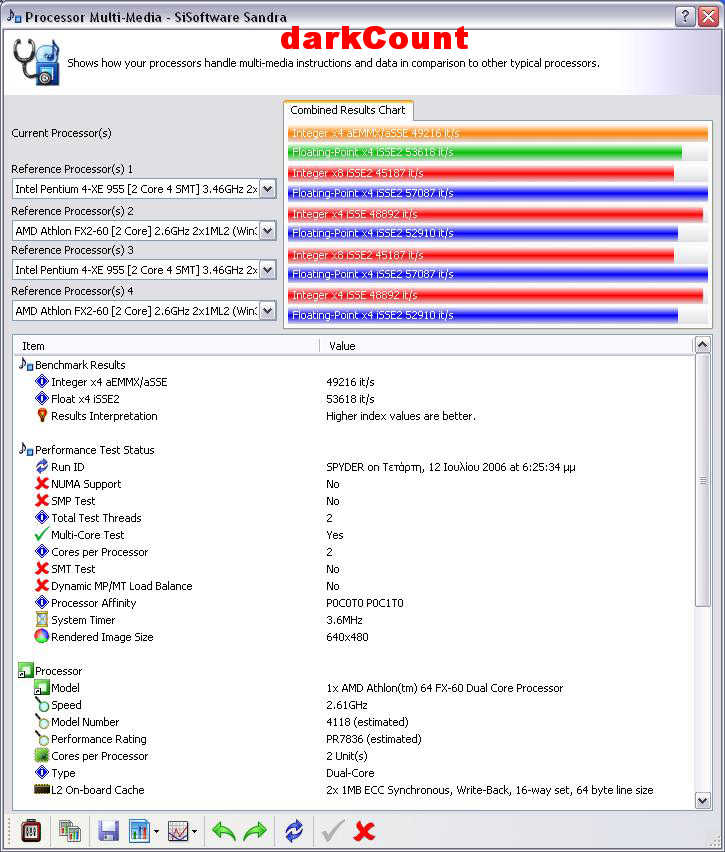The image size is (725, 852).
Task: Click the vertical scrollbar thumb
Action: [703, 480]
